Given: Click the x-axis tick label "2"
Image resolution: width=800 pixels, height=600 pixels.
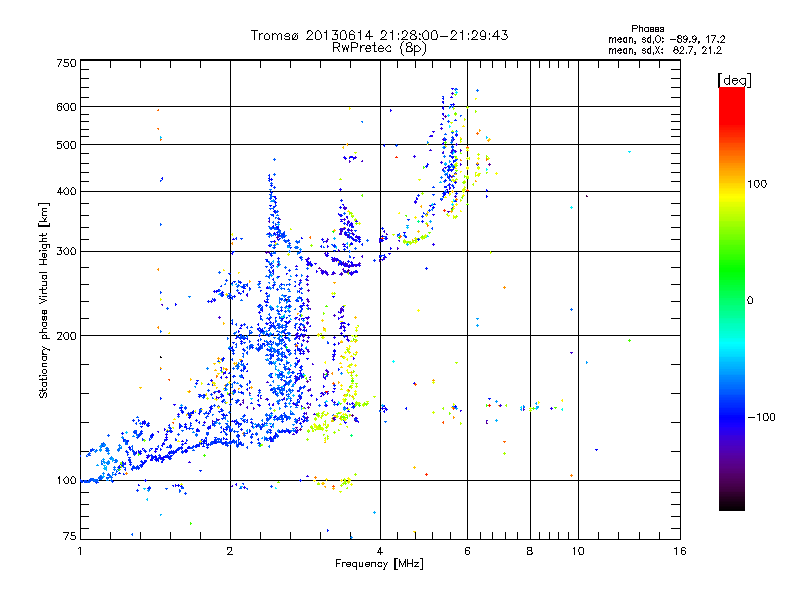Looking at the screenshot, I should 230,551.
